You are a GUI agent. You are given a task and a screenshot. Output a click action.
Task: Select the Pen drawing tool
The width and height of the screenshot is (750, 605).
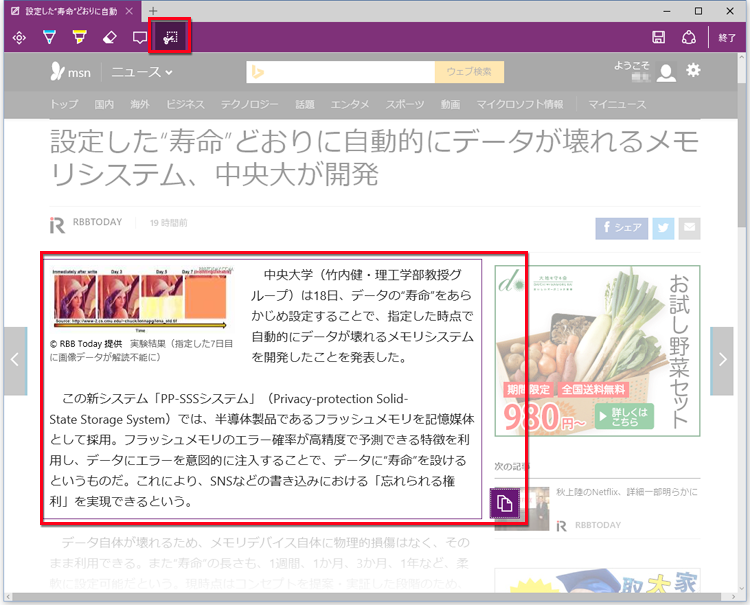(x=49, y=38)
